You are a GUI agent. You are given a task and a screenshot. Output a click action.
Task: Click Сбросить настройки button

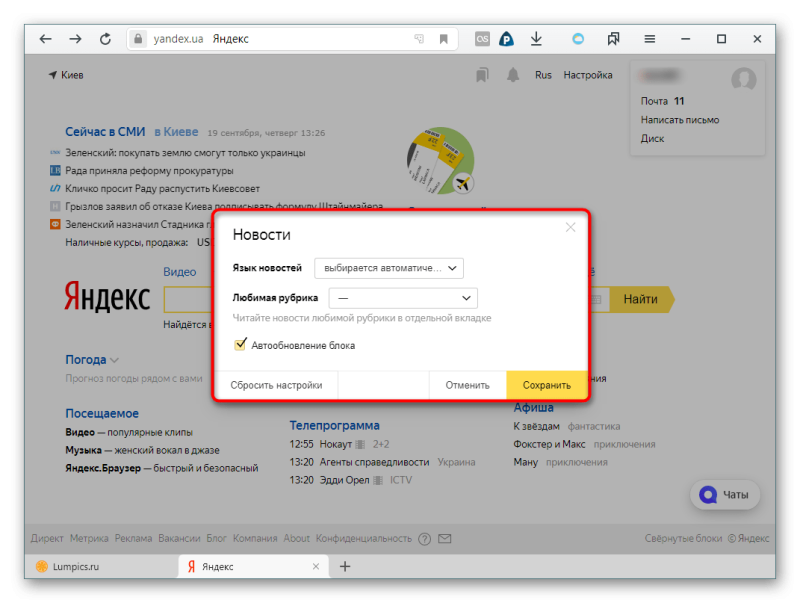pyautogui.click(x=276, y=385)
